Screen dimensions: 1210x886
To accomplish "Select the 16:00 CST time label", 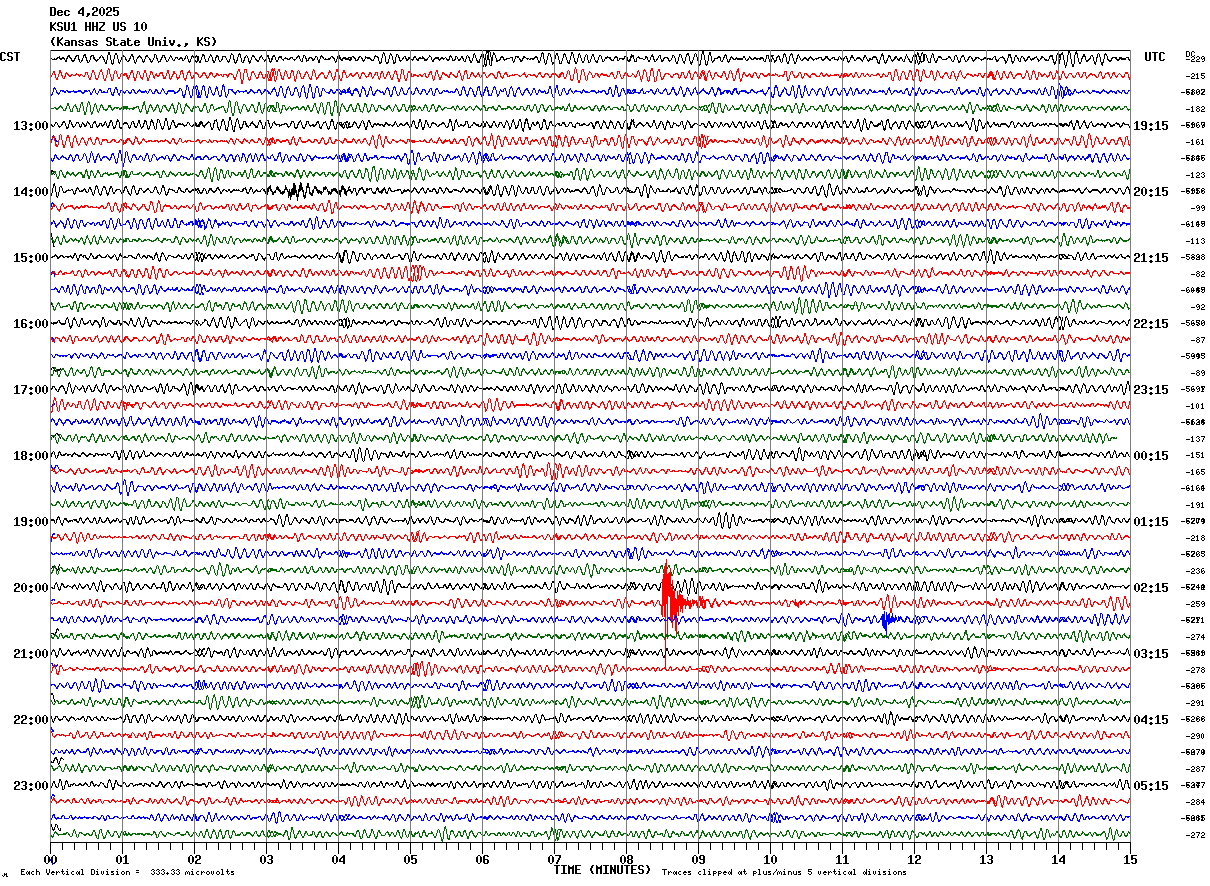I will point(31,324).
